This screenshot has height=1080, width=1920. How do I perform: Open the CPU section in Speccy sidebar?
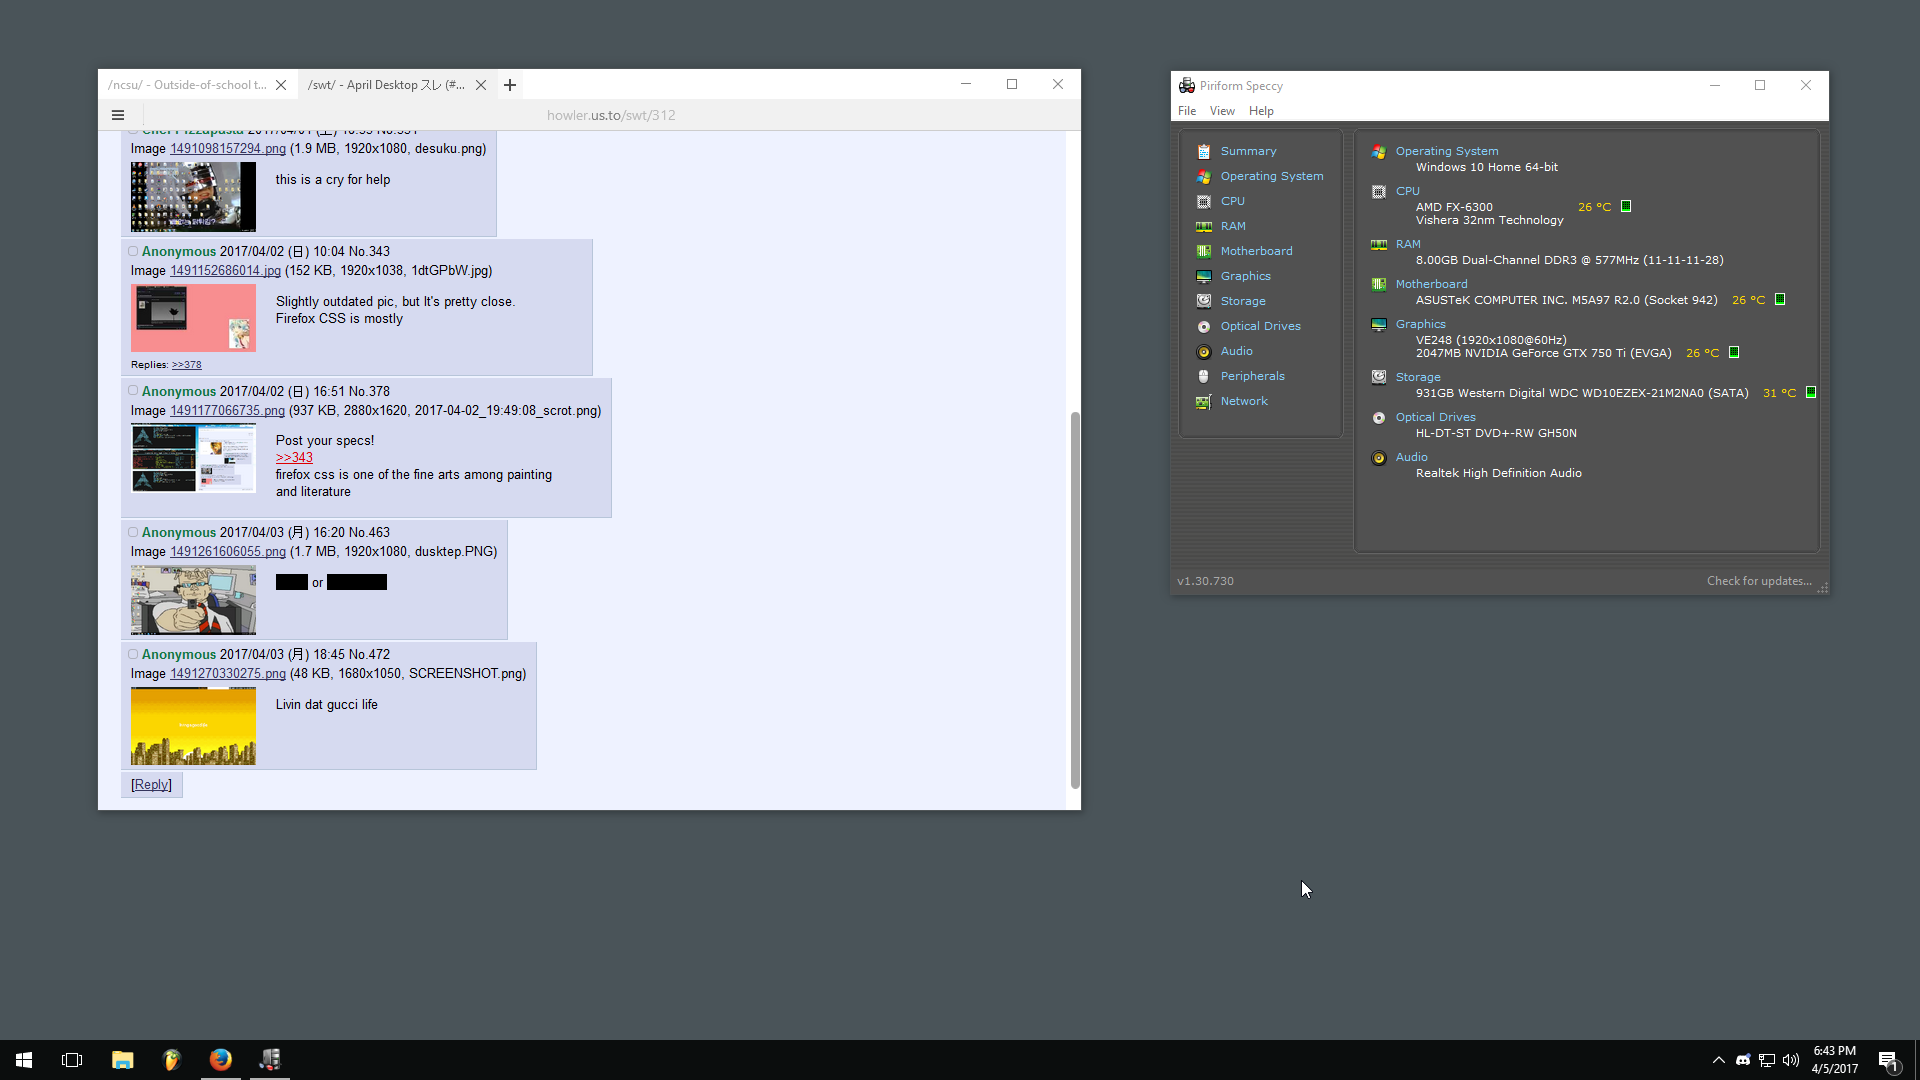click(x=1232, y=201)
